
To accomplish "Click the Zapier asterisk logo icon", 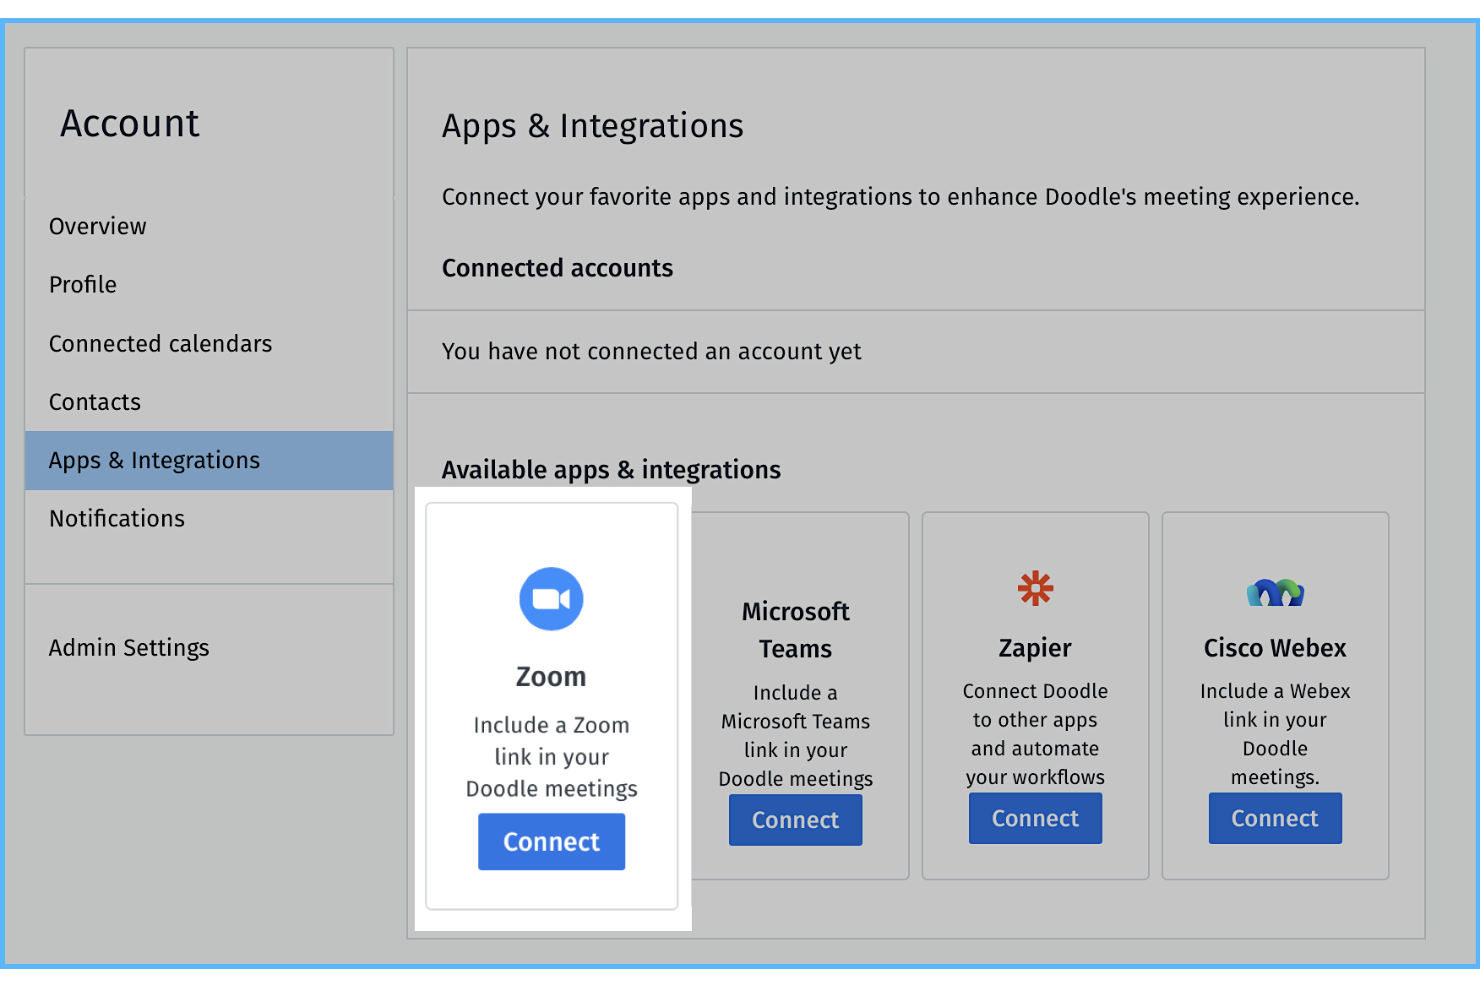I will [x=1035, y=588].
